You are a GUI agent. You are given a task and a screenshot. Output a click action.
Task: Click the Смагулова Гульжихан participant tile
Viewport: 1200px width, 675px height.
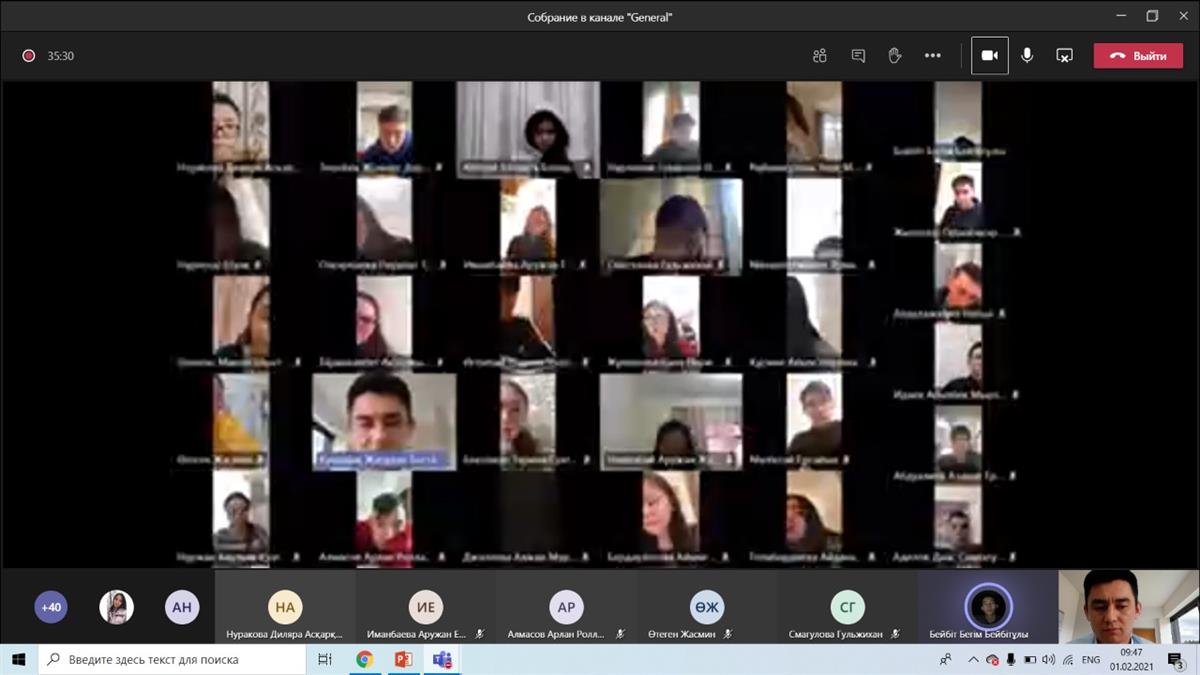pyautogui.click(x=847, y=608)
